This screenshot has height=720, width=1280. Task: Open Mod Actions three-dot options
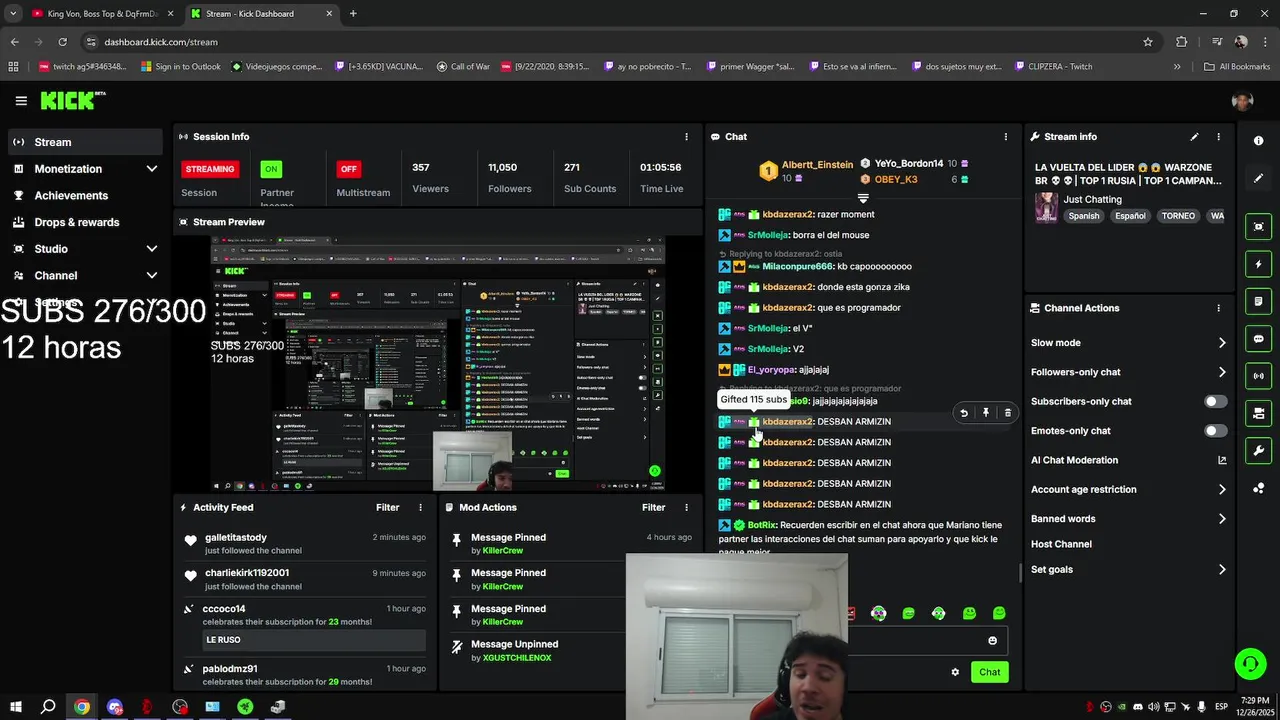point(686,508)
